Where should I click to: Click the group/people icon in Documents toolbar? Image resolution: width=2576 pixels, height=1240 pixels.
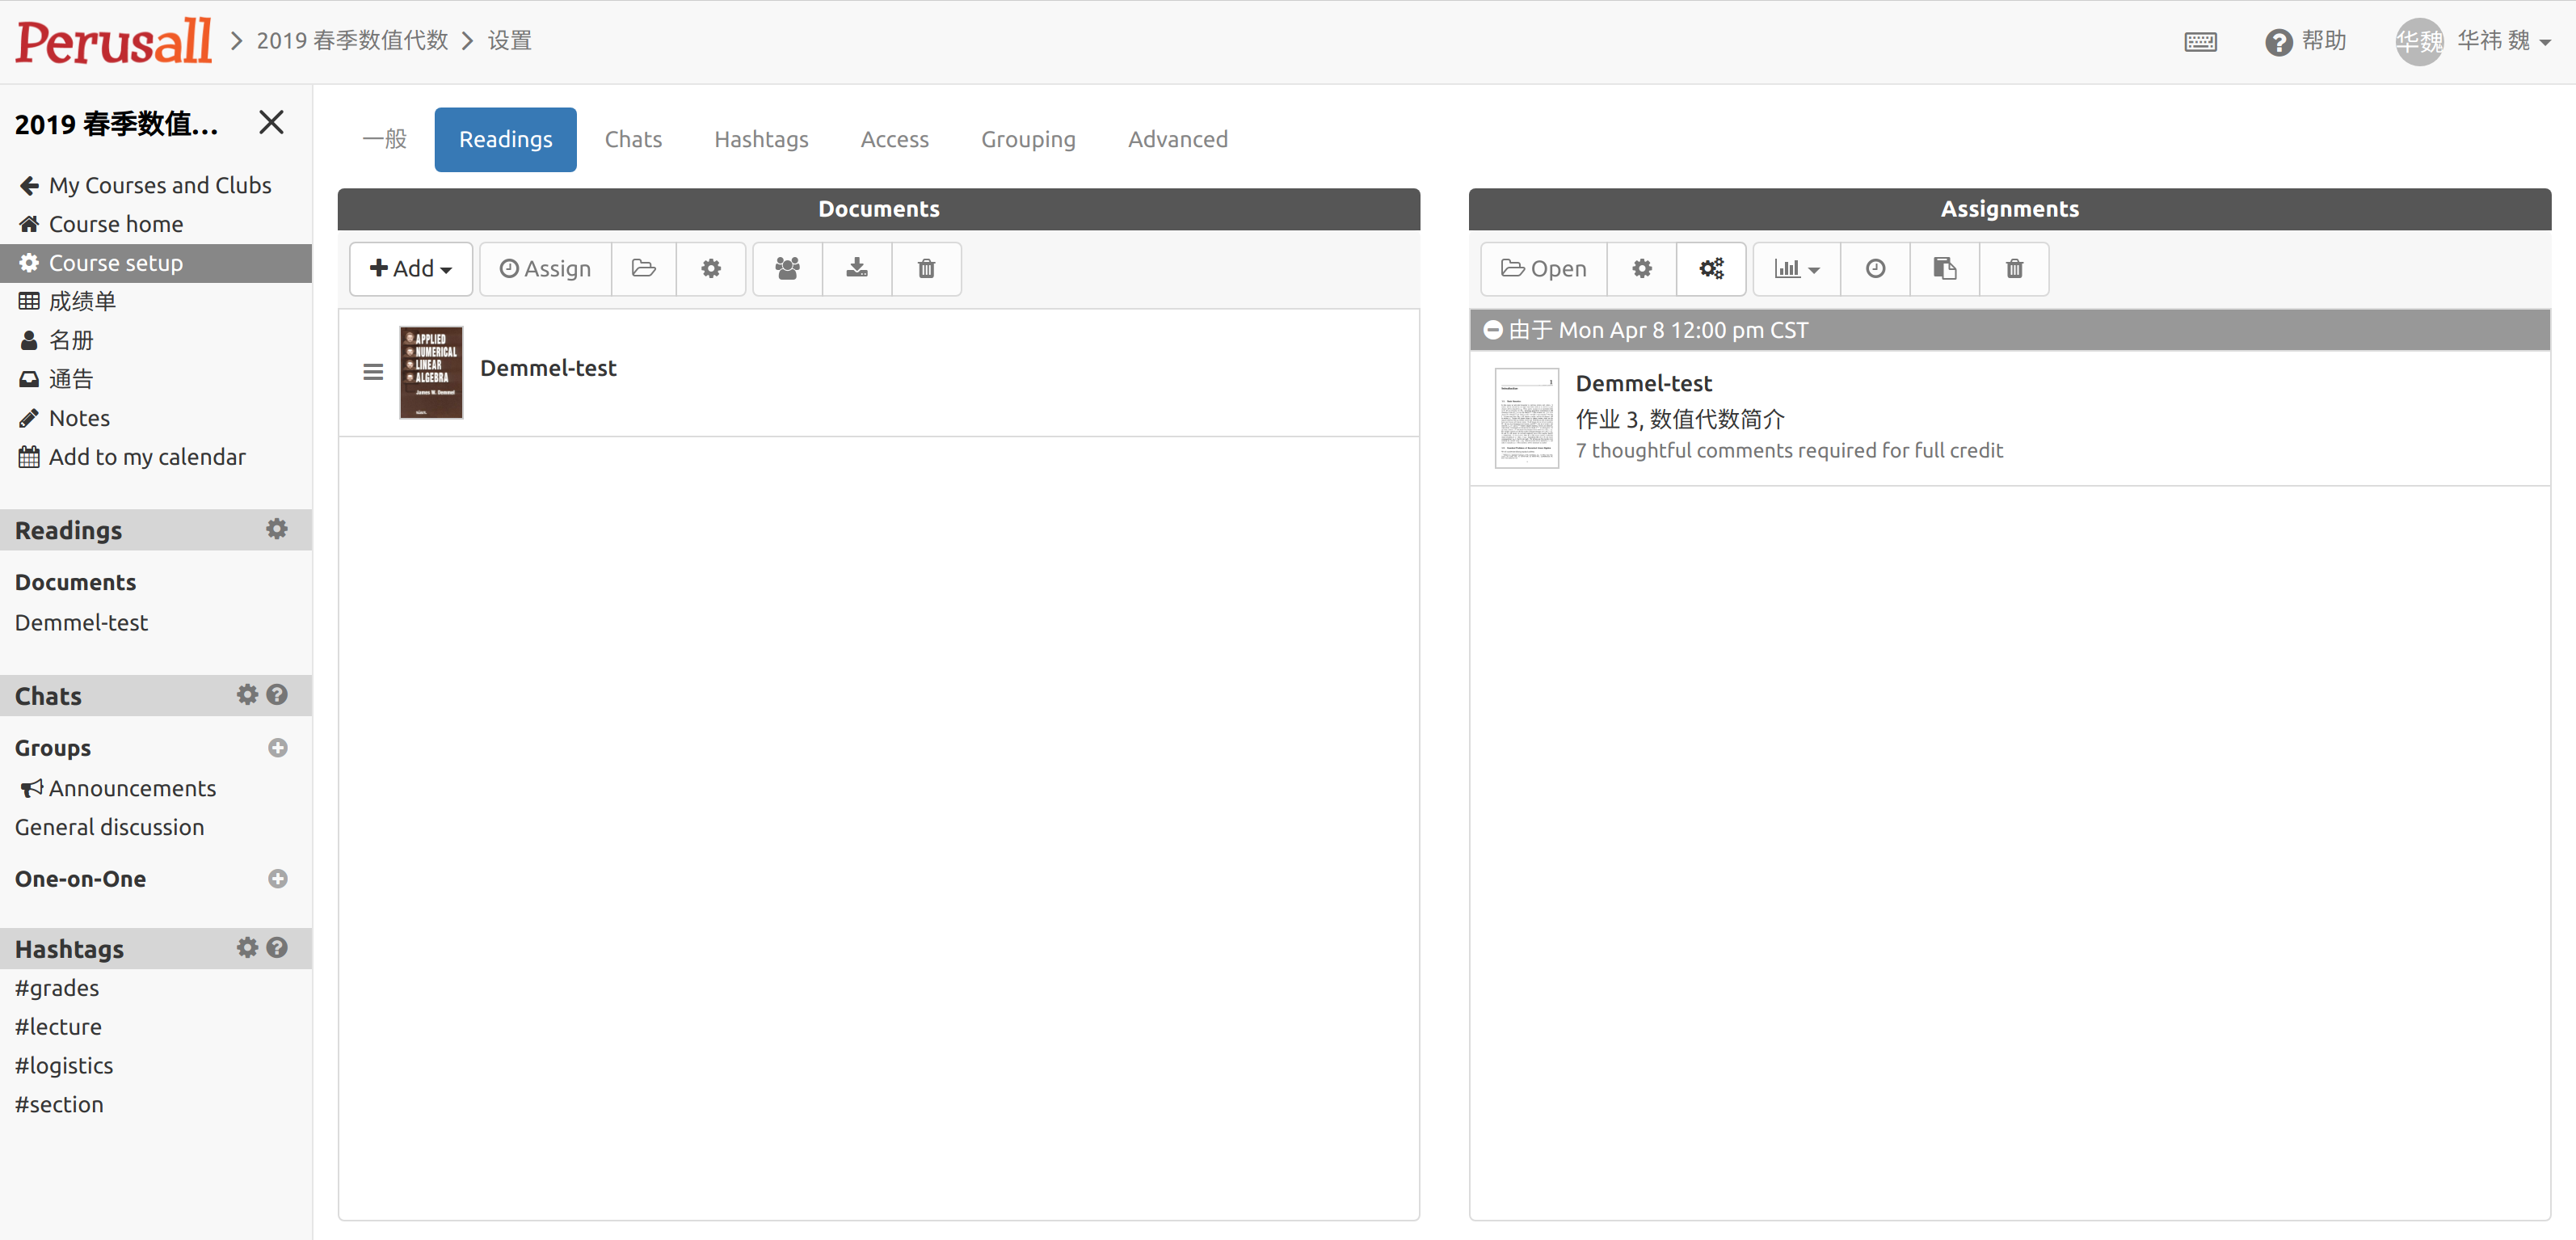788,268
